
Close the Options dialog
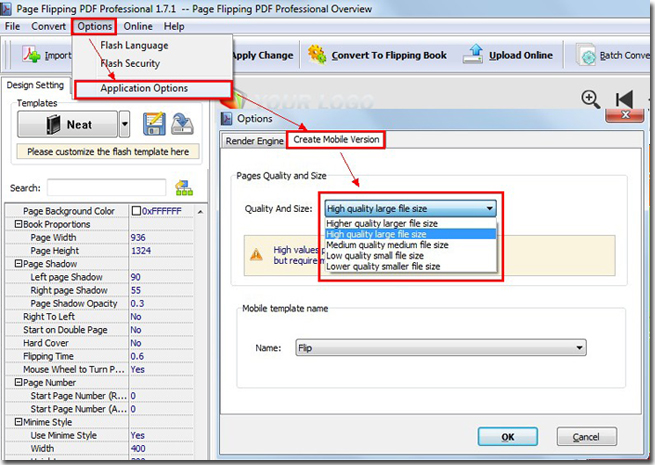pos(624,115)
